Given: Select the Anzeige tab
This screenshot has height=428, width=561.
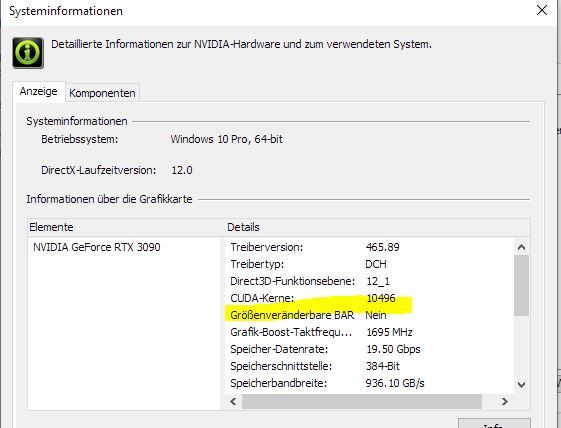Looking at the screenshot, I should [39, 92].
